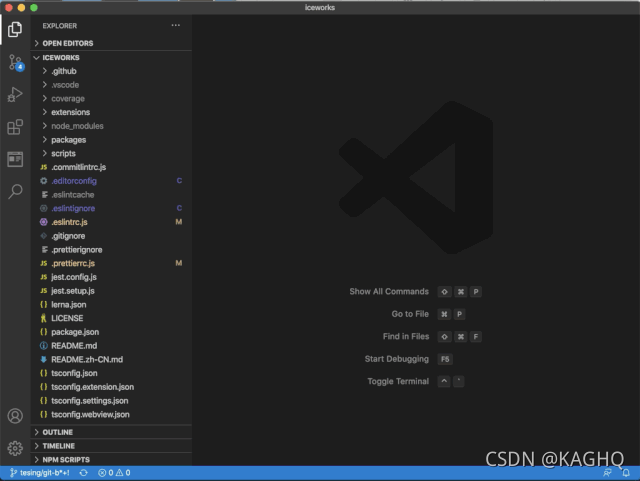Viewport: 640px width, 481px height.
Task: Click the F5 key label
Action: click(445, 359)
